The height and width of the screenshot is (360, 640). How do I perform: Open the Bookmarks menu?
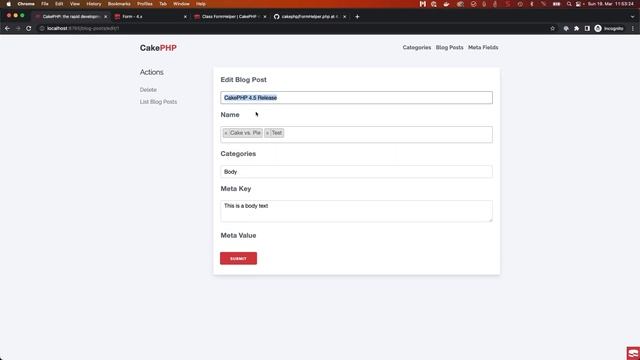(x=119, y=4)
